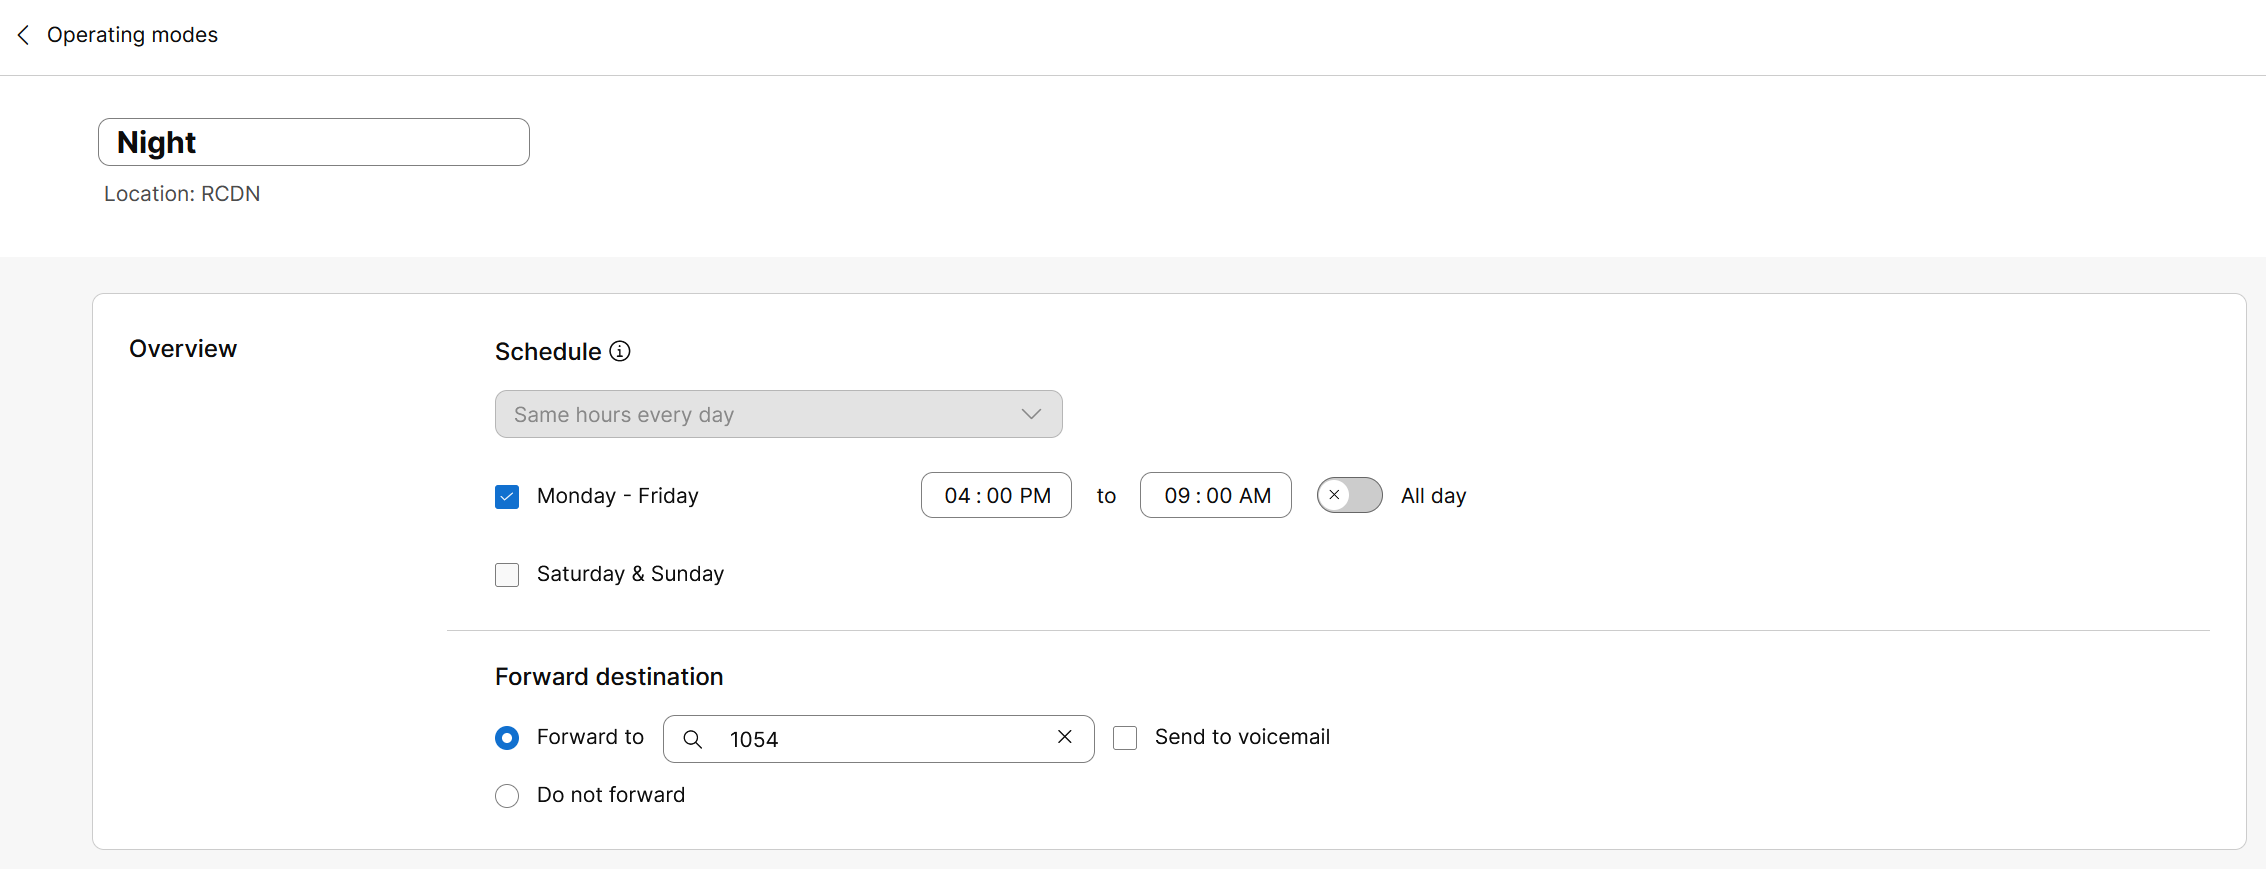The width and height of the screenshot is (2266, 869).
Task: Open the Operating modes breadcrumb text
Action: 132,35
